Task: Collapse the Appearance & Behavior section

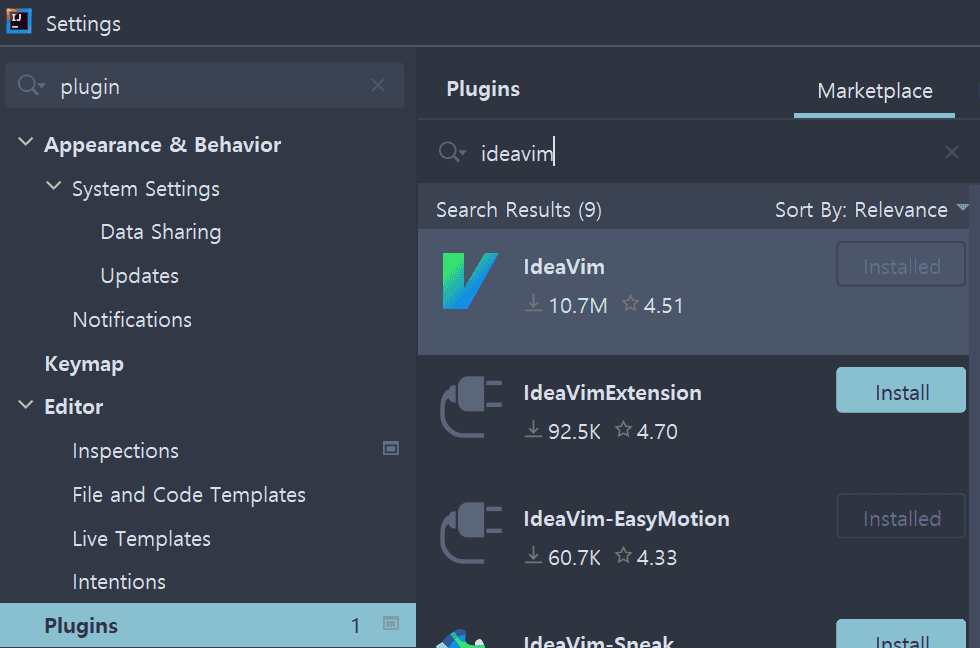Action: [x=26, y=142]
